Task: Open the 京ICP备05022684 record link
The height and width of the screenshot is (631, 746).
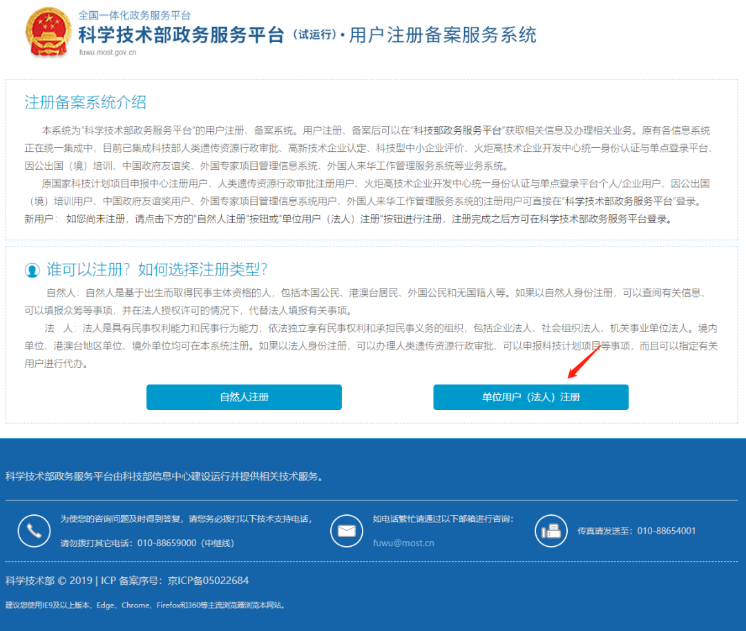Action: click(204, 580)
